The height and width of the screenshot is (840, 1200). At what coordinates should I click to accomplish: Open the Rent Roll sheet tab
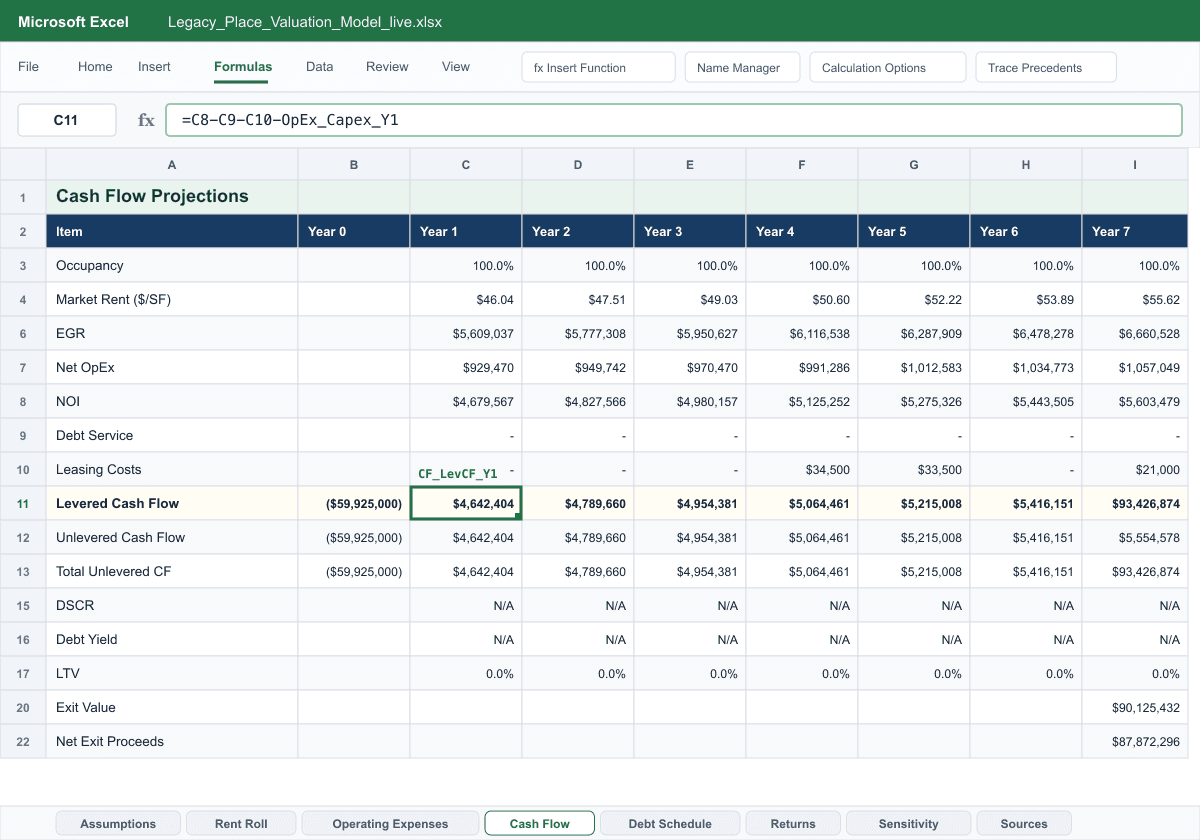241,823
